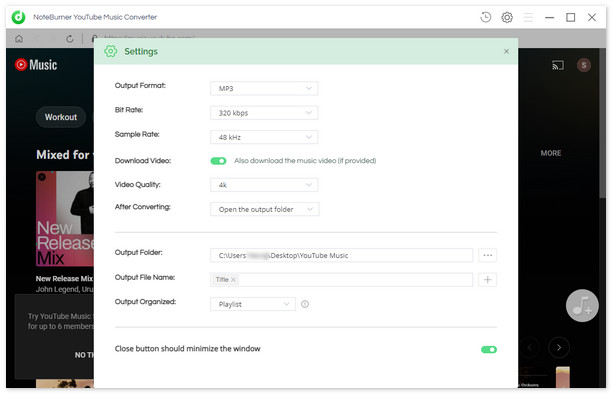
Task: Open Sample Rate 48 kHz dropdown
Action: (264, 137)
